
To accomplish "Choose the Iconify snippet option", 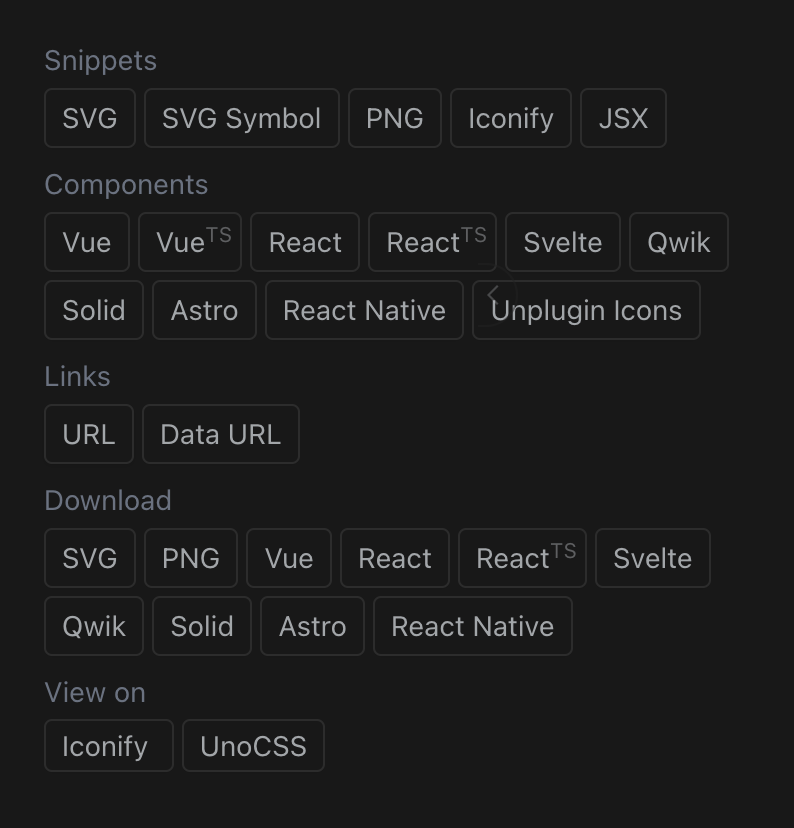I will coord(511,118).
